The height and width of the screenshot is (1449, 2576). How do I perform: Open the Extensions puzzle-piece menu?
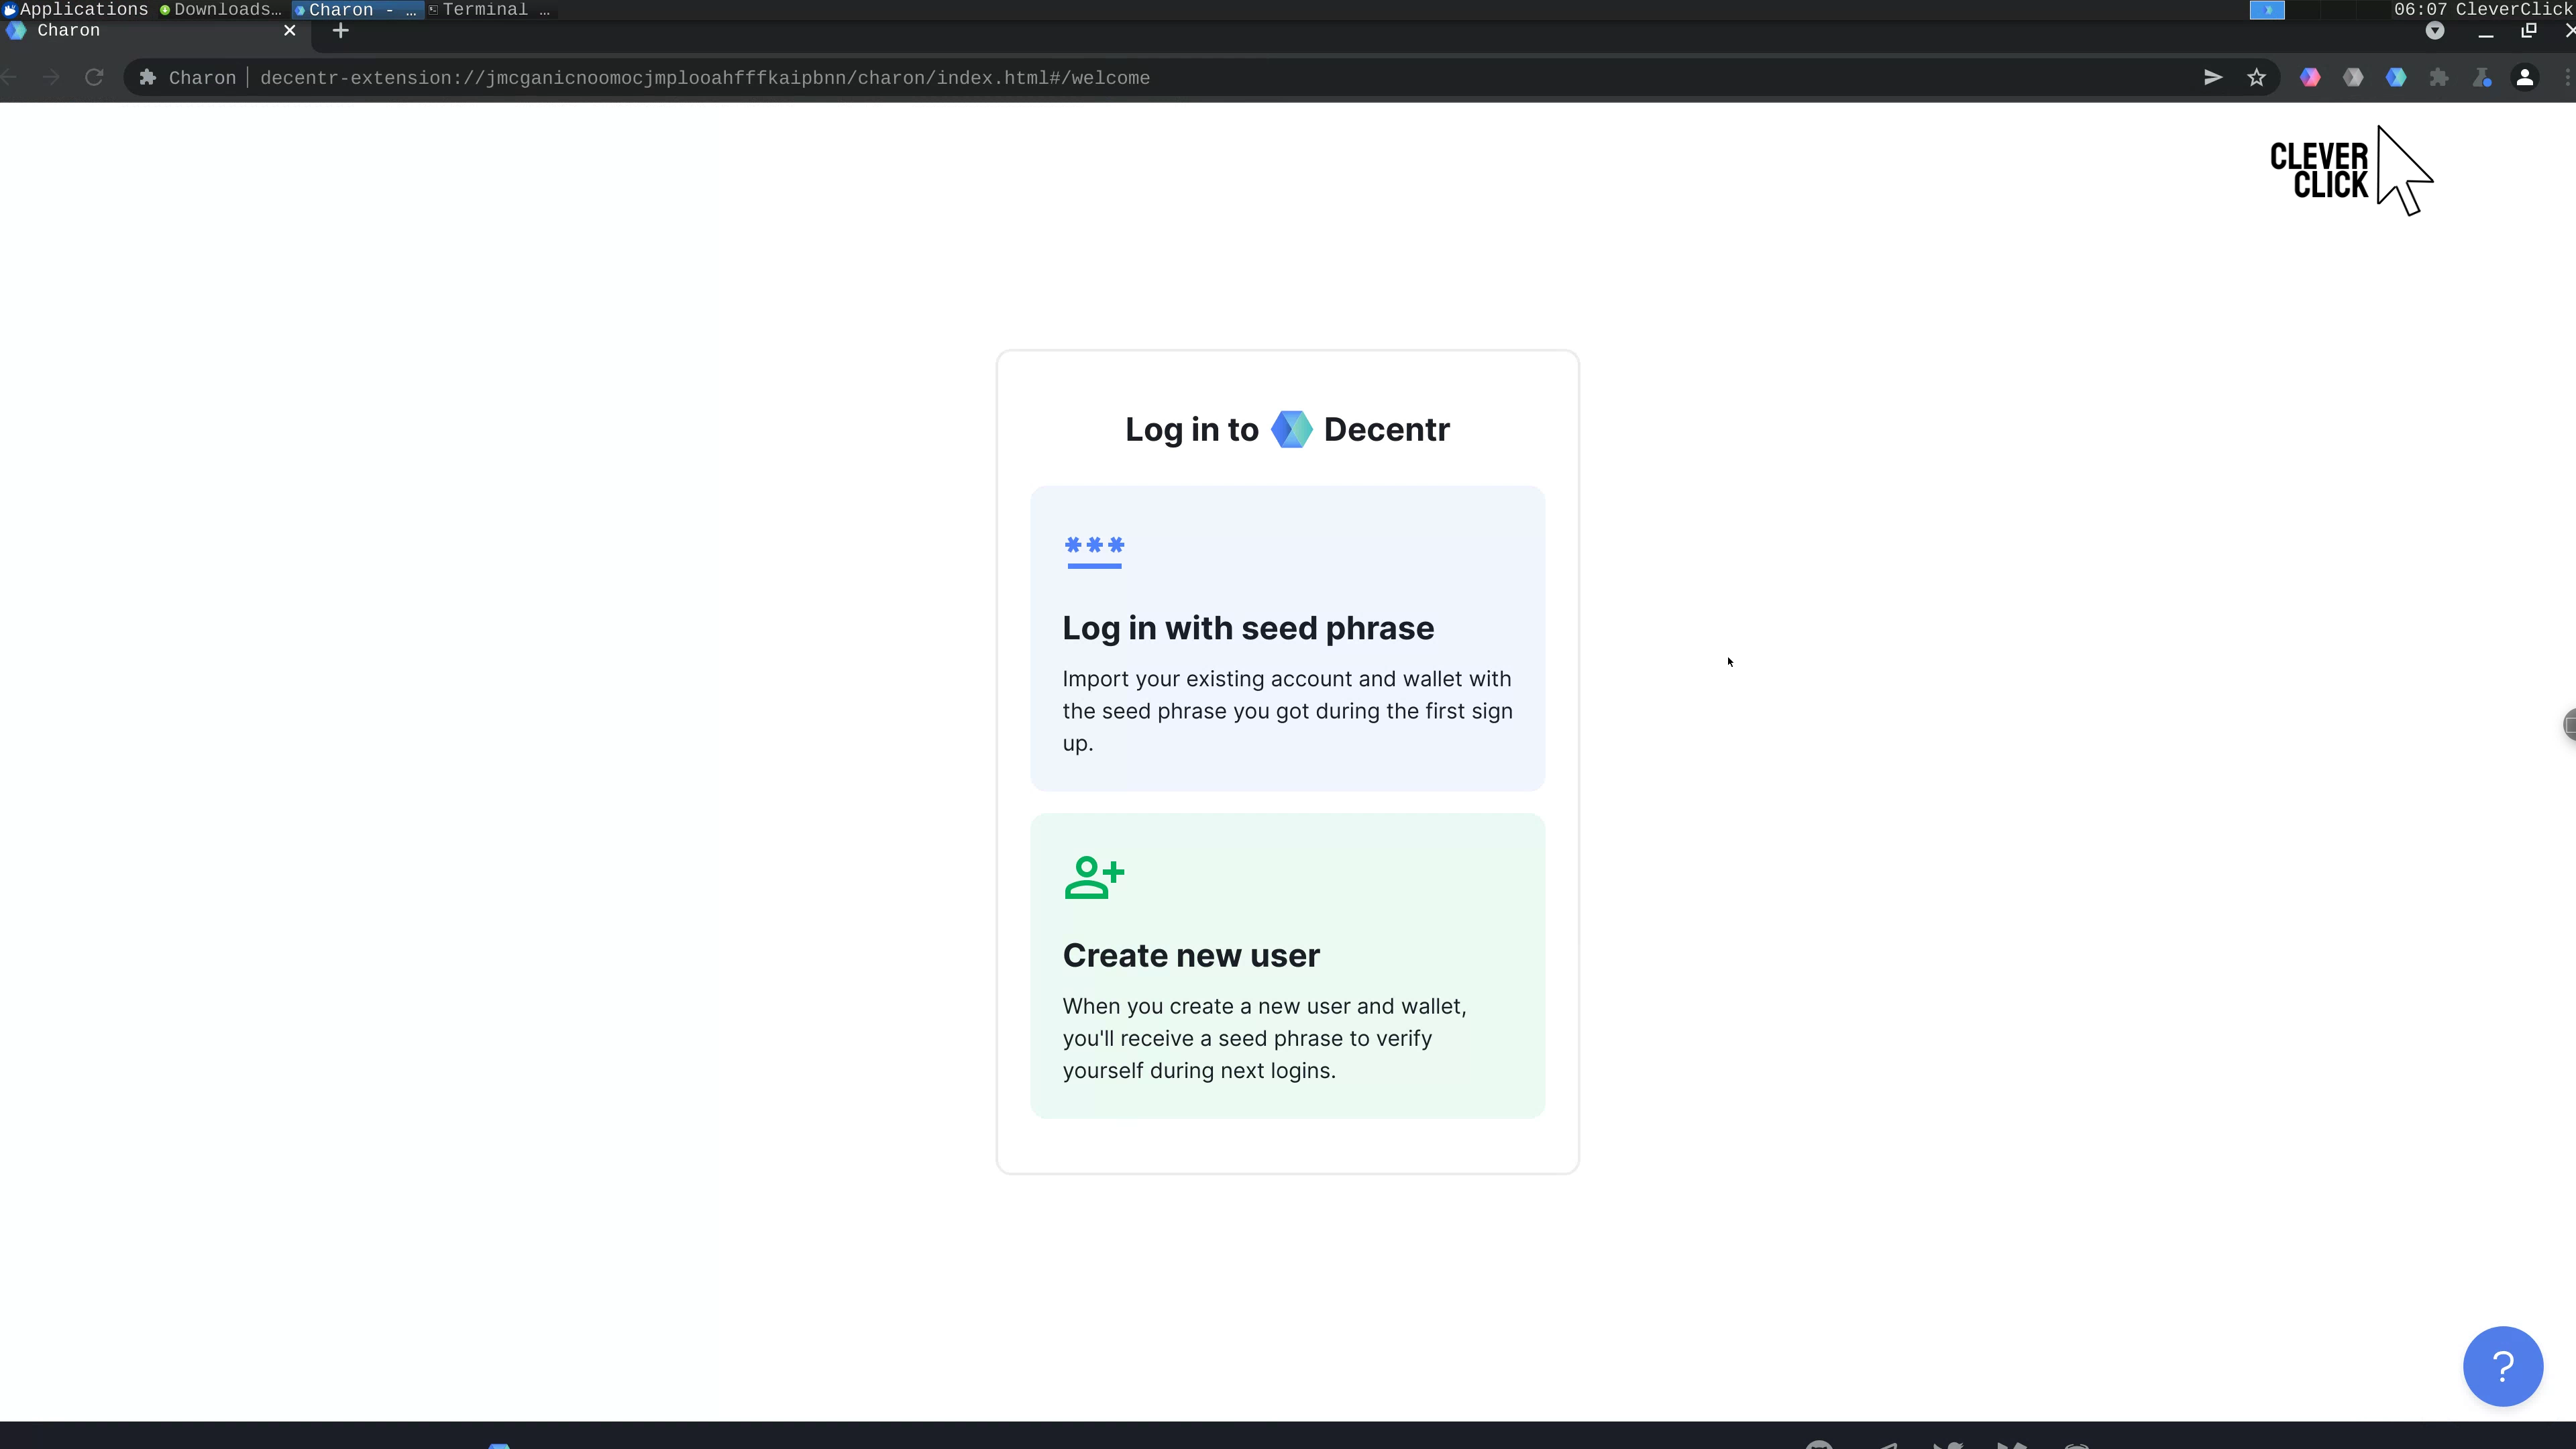pyautogui.click(x=2438, y=77)
